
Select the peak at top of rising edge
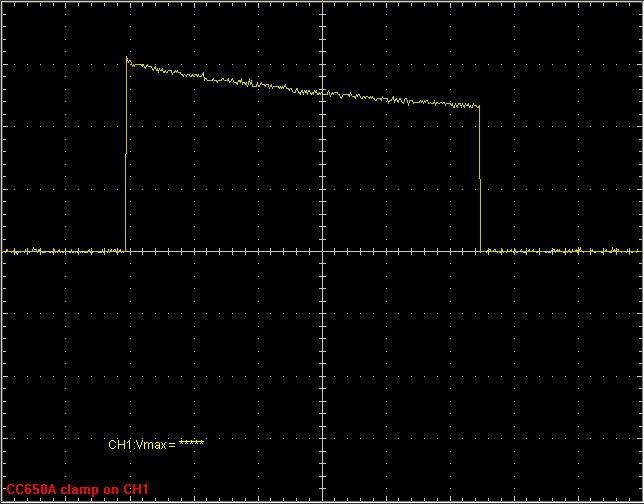pos(127,59)
